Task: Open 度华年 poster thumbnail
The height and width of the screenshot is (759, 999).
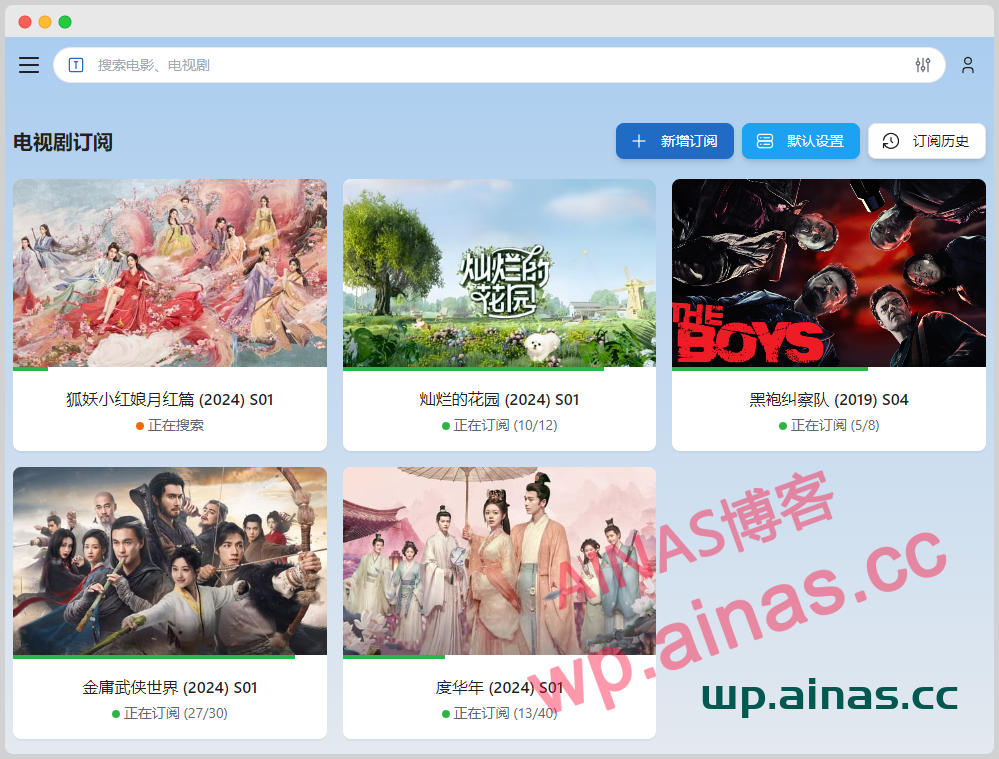Action: click(500, 561)
